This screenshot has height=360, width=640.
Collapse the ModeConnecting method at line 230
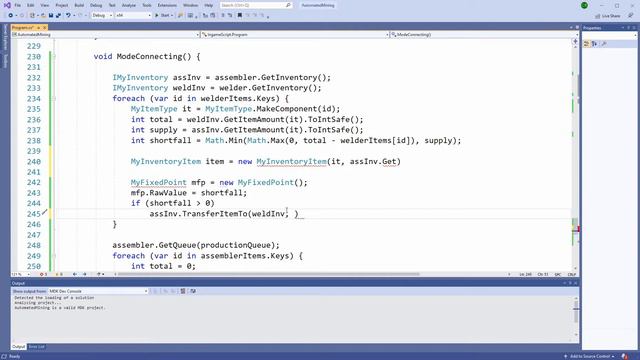pyautogui.click(x=54, y=57)
